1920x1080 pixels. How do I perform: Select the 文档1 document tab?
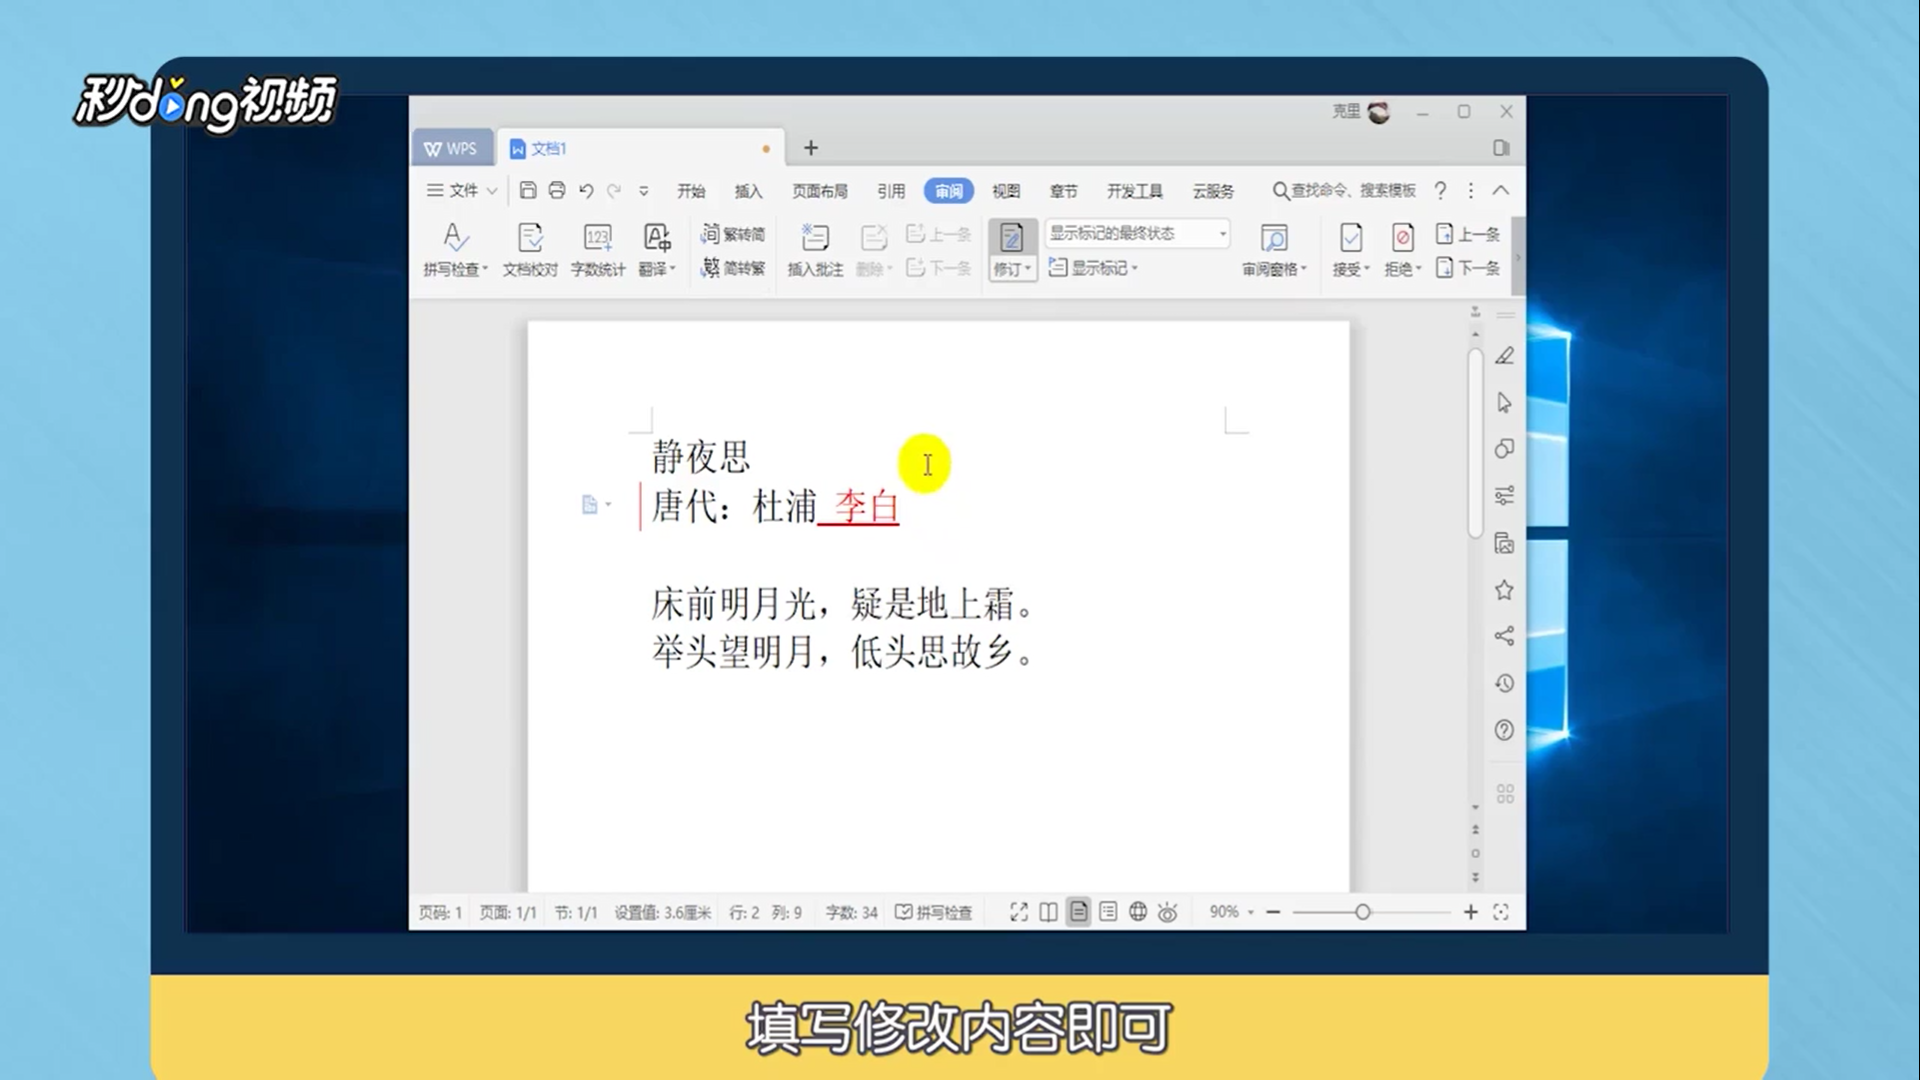[640, 148]
